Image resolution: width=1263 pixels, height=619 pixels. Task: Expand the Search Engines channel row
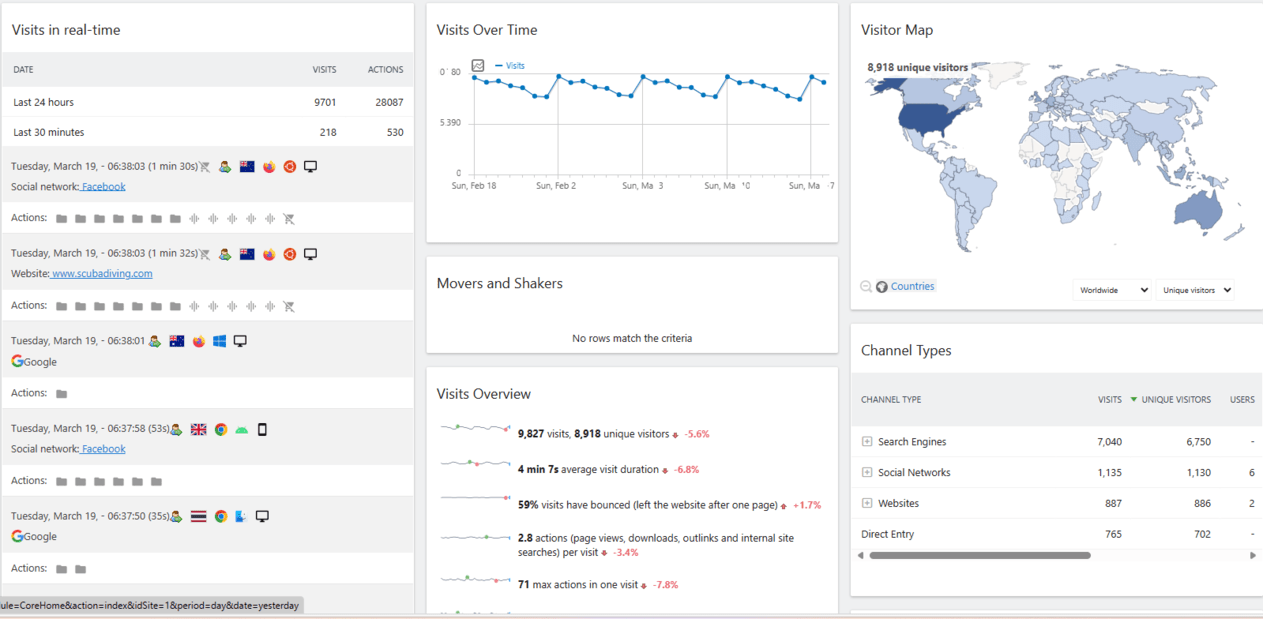click(x=867, y=442)
